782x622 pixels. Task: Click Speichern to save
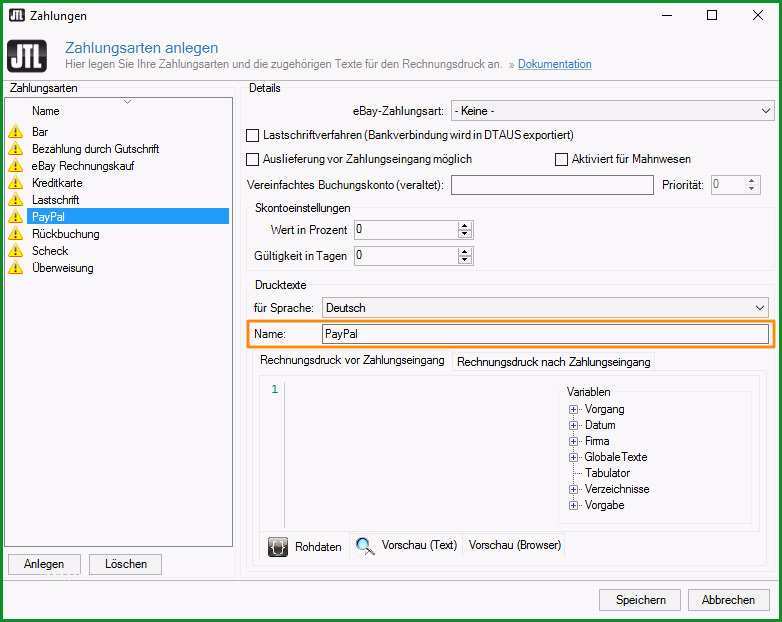coord(640,600)
